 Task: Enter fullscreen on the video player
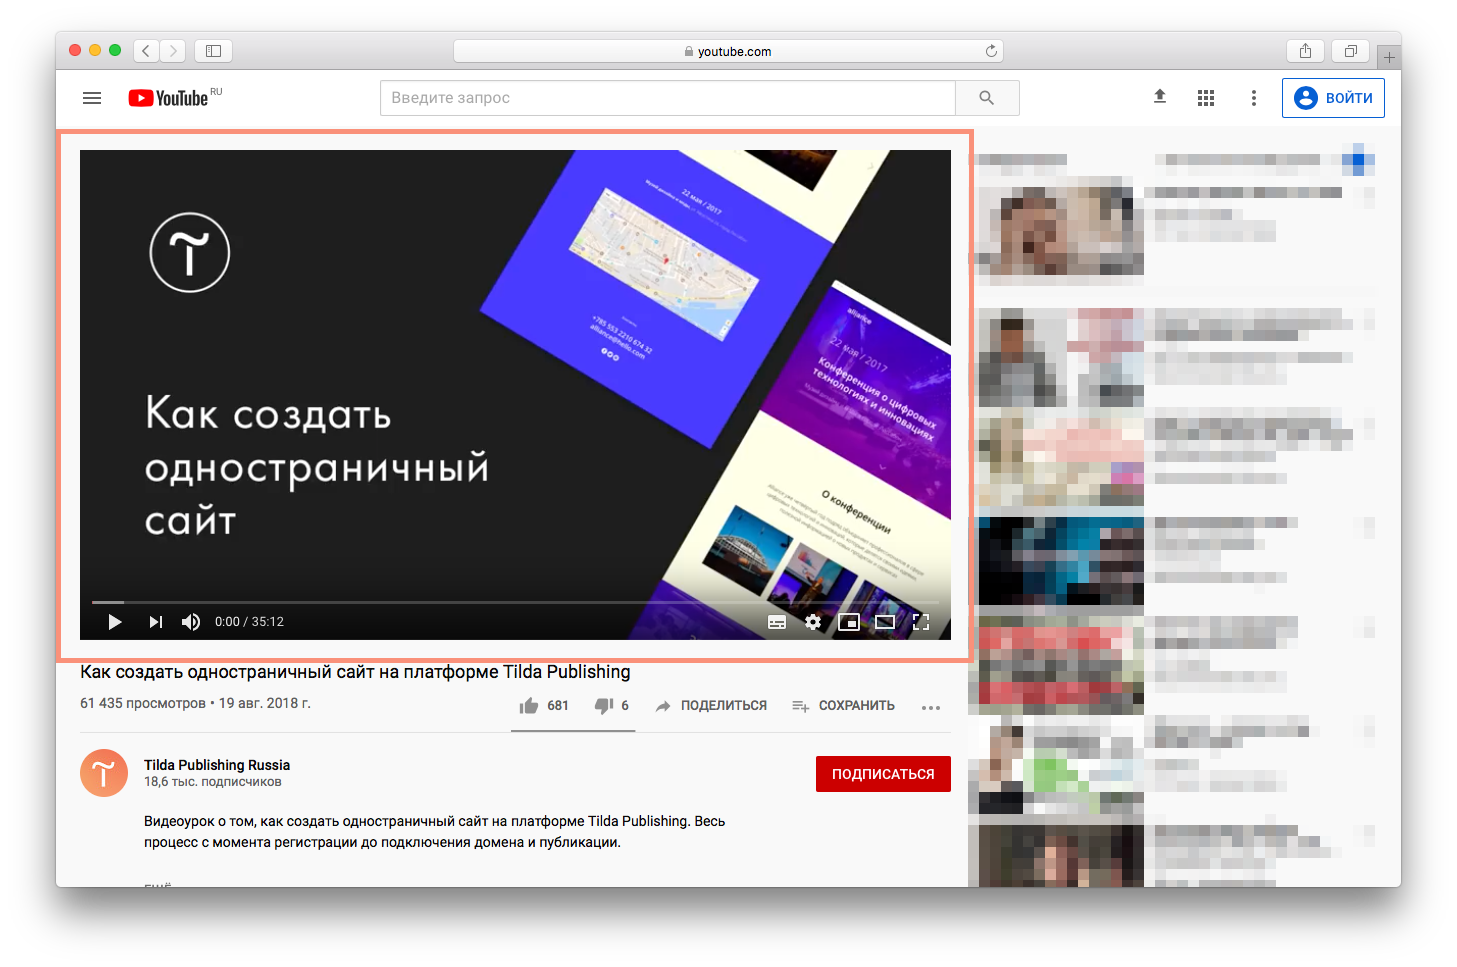(921, 622)
